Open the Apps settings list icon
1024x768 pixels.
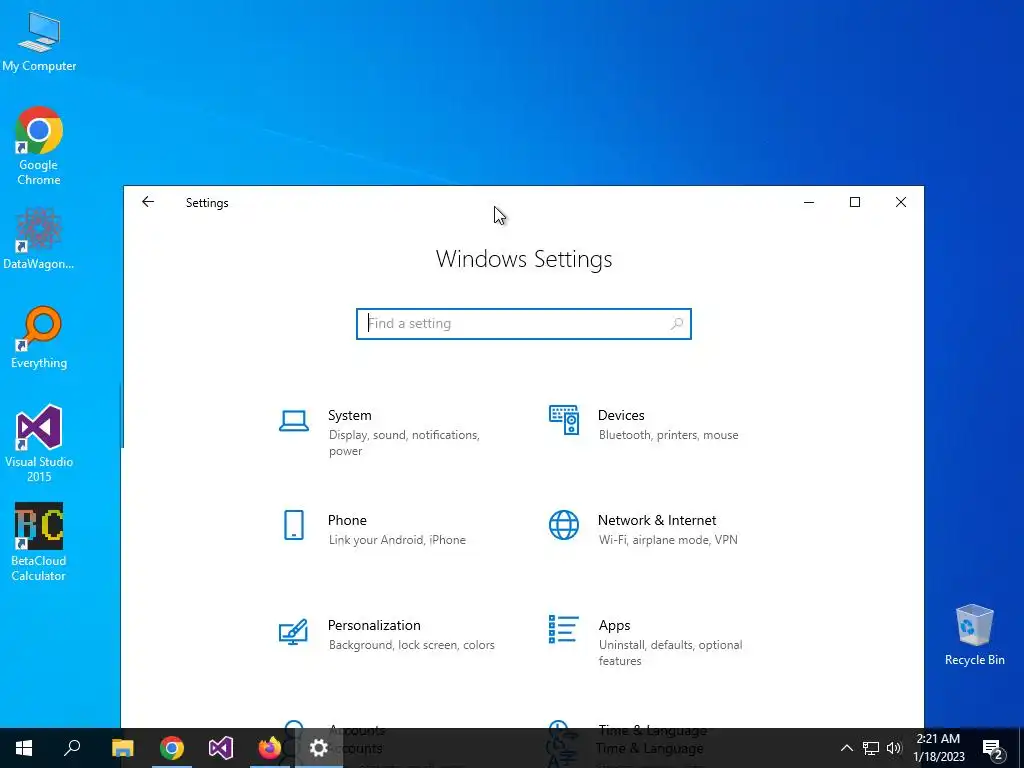pos(564,630)
